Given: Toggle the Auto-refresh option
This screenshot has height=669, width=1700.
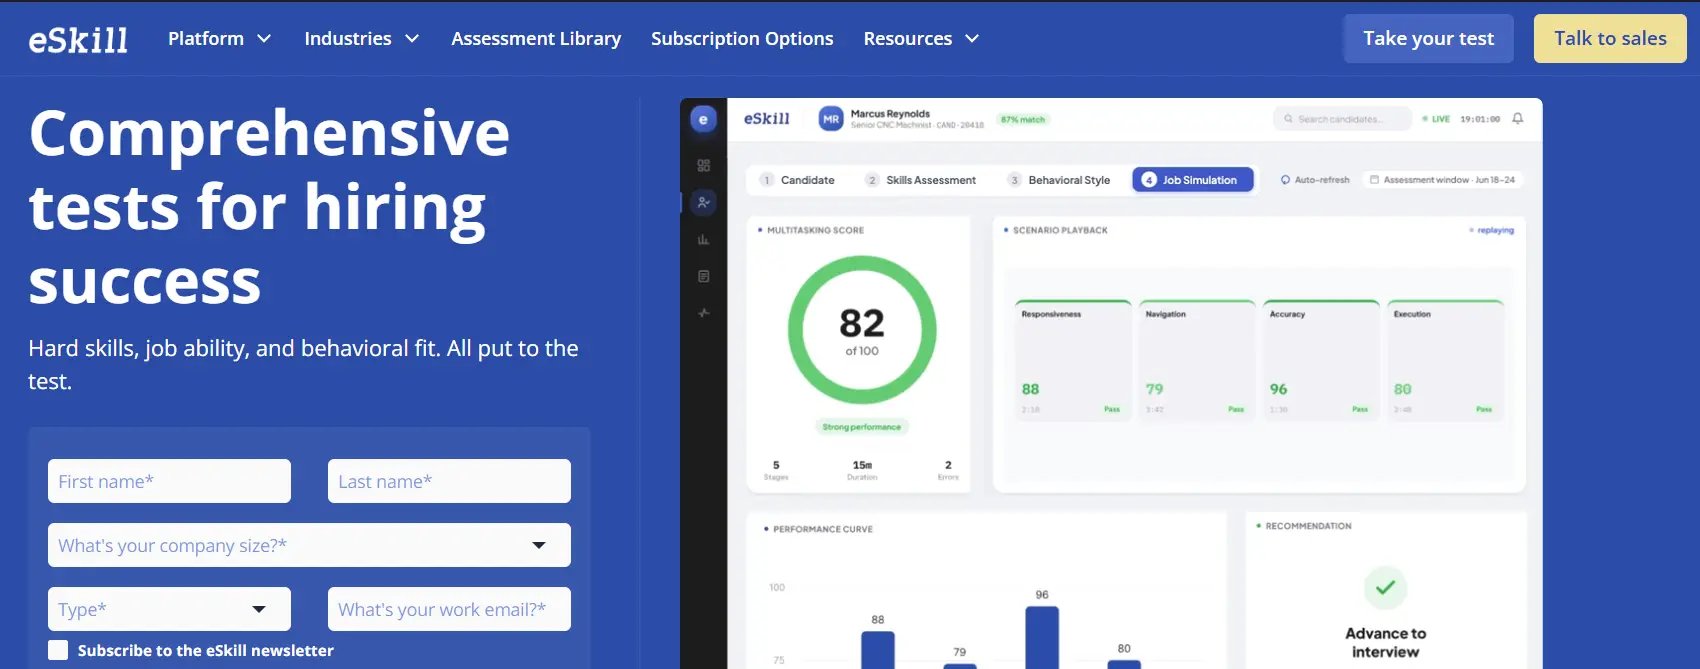Looking at the screenshot, I should tap(1315, 180).
